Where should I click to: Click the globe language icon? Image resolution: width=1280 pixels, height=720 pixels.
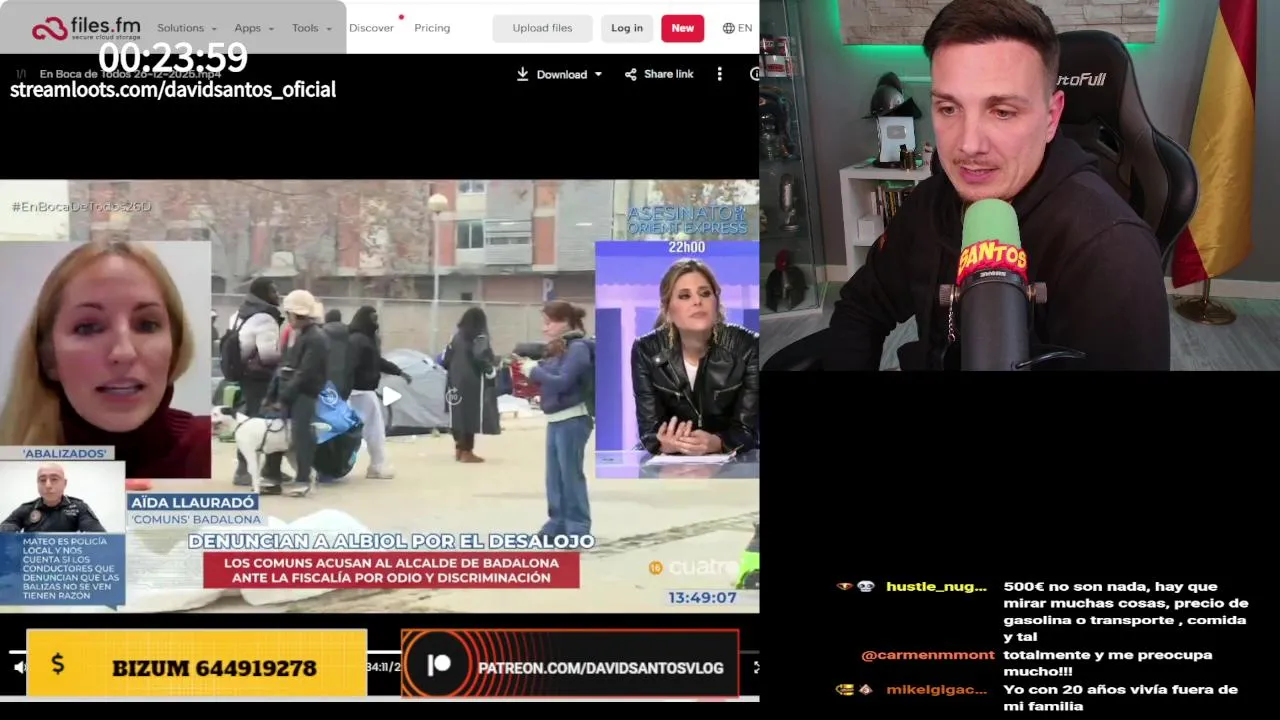click(729, 28)
